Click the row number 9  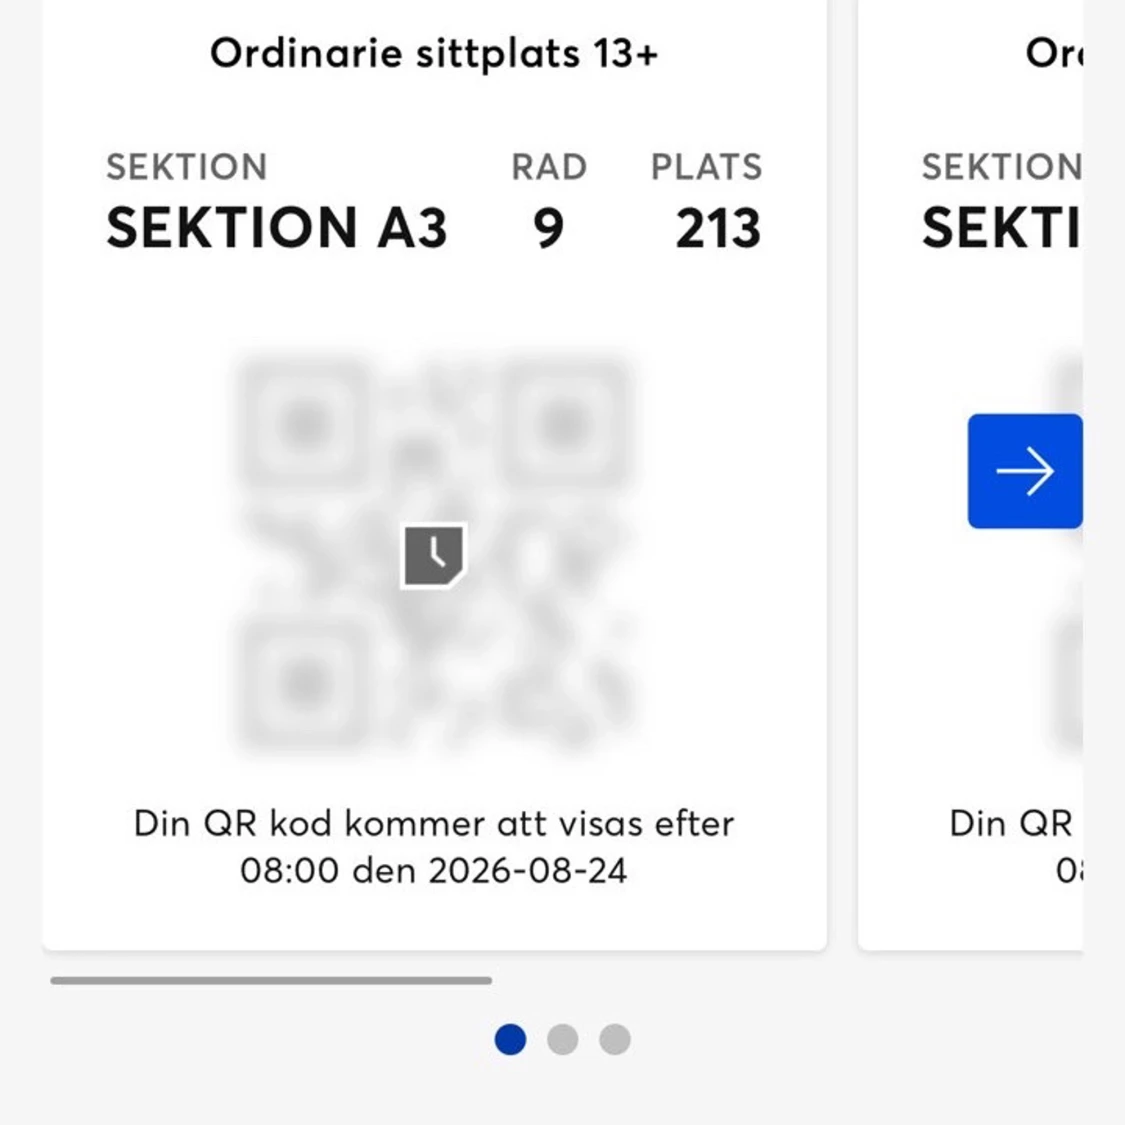548,228
